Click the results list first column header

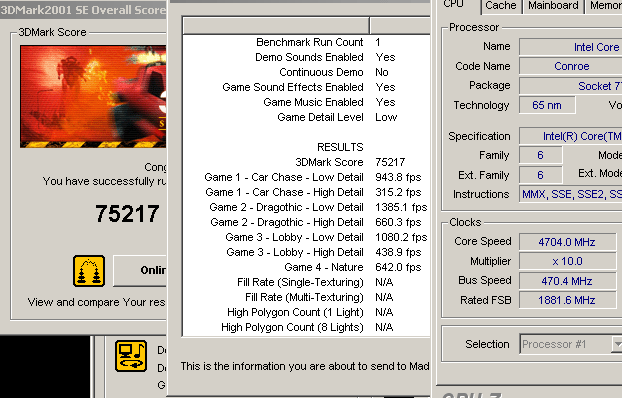pos(276,25)
